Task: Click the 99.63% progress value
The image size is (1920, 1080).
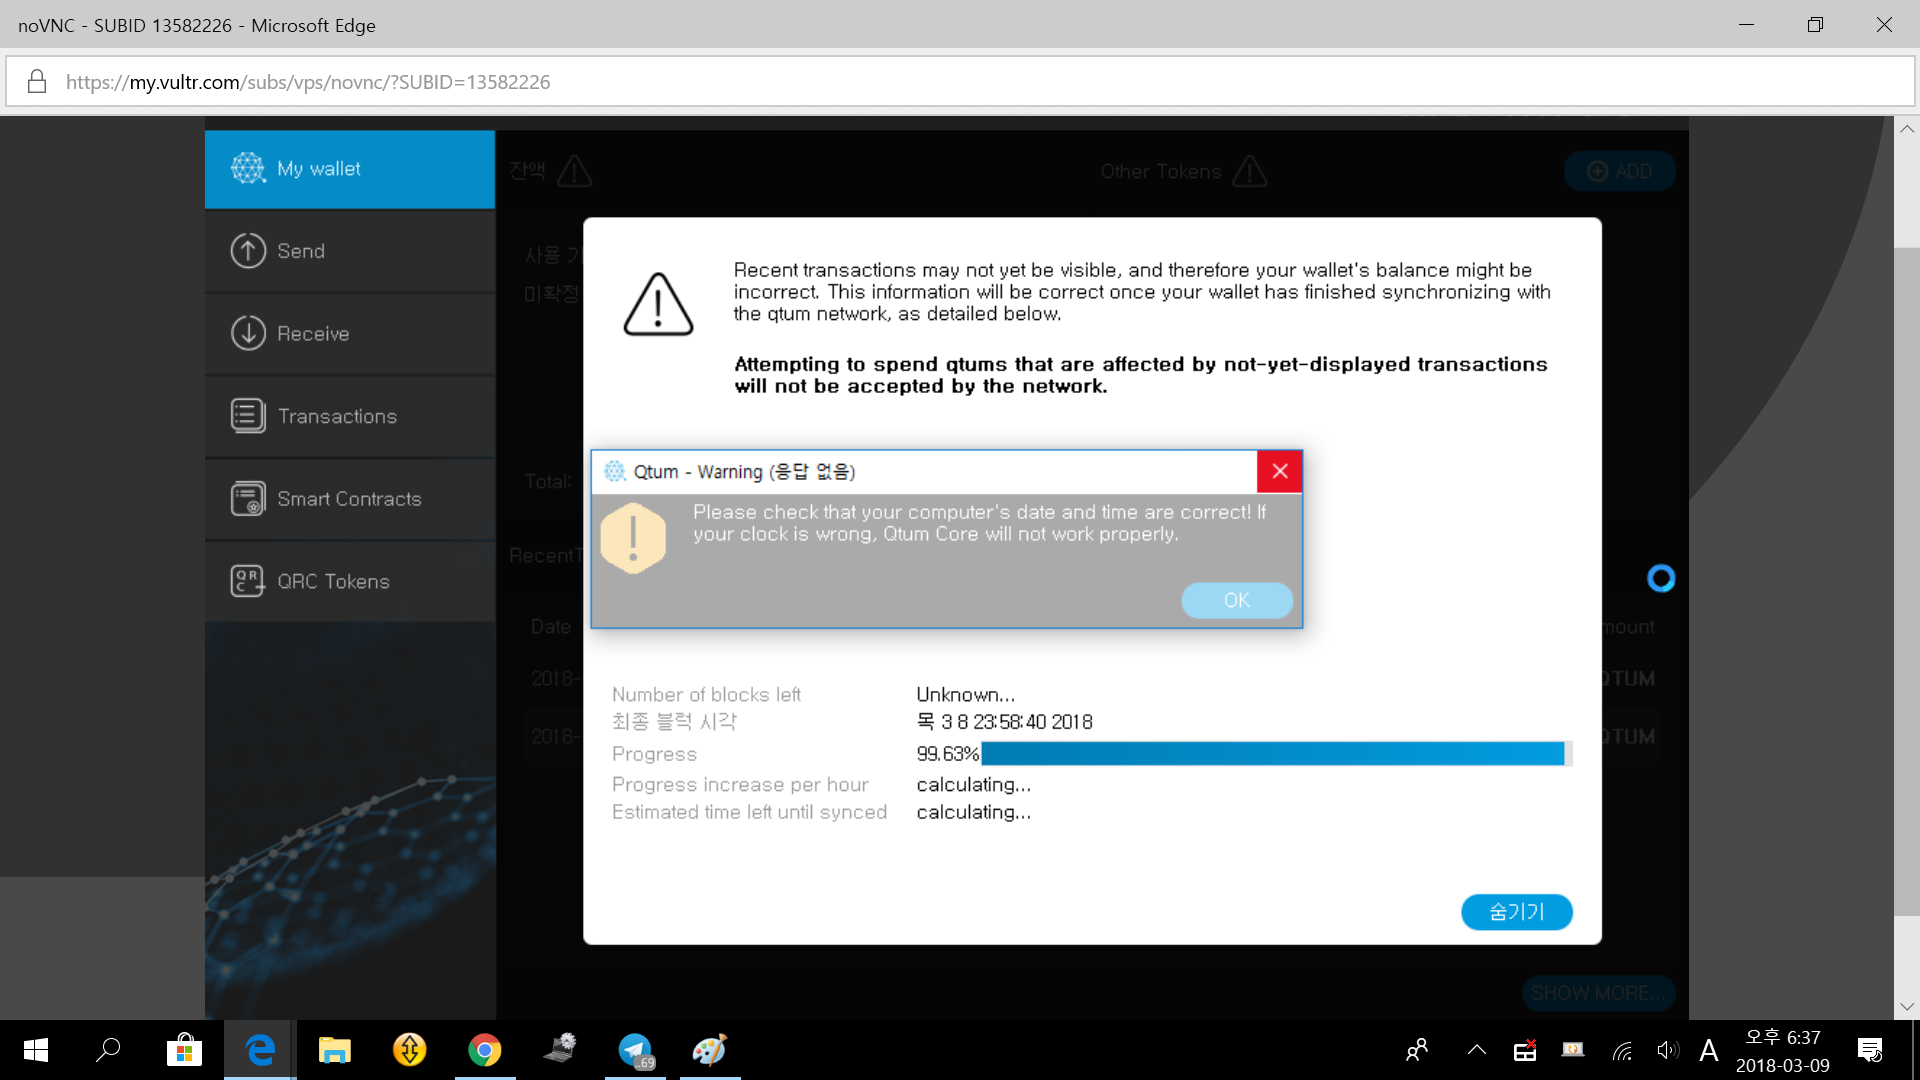Action: [x=948, y=754]
